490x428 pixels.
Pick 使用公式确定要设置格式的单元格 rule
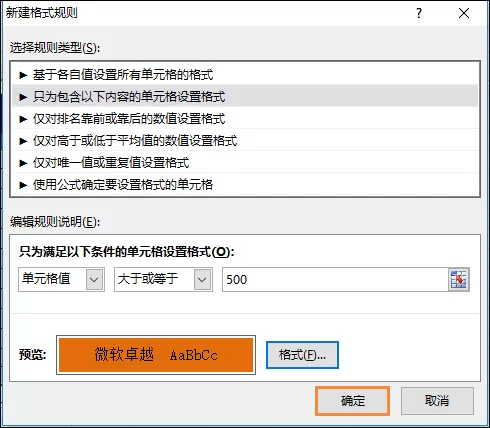pos(245,184)
